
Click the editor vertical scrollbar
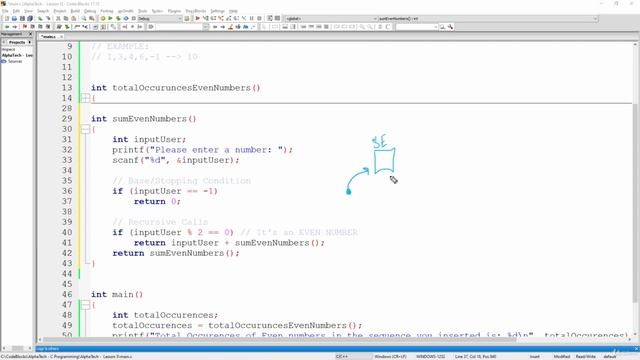[635, 202]
